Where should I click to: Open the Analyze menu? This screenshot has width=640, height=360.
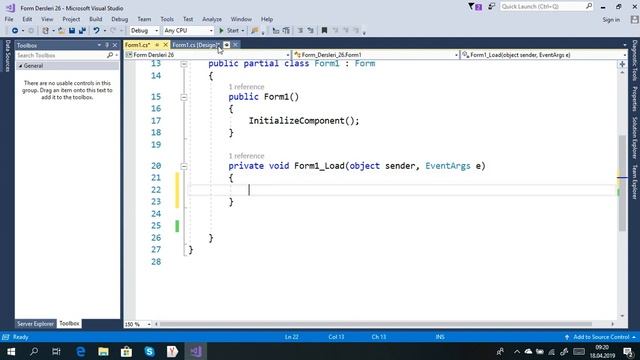click(x=212, y=19)
